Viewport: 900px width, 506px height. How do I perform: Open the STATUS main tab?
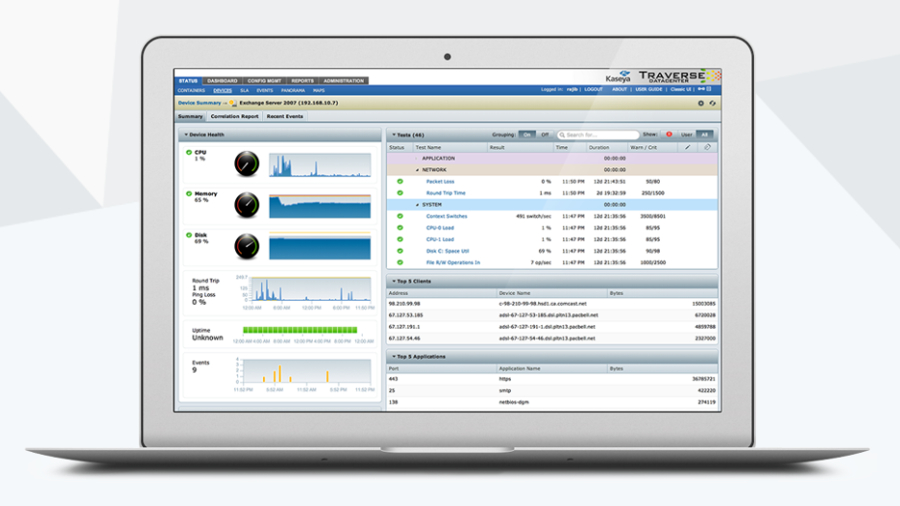(188, 81)
